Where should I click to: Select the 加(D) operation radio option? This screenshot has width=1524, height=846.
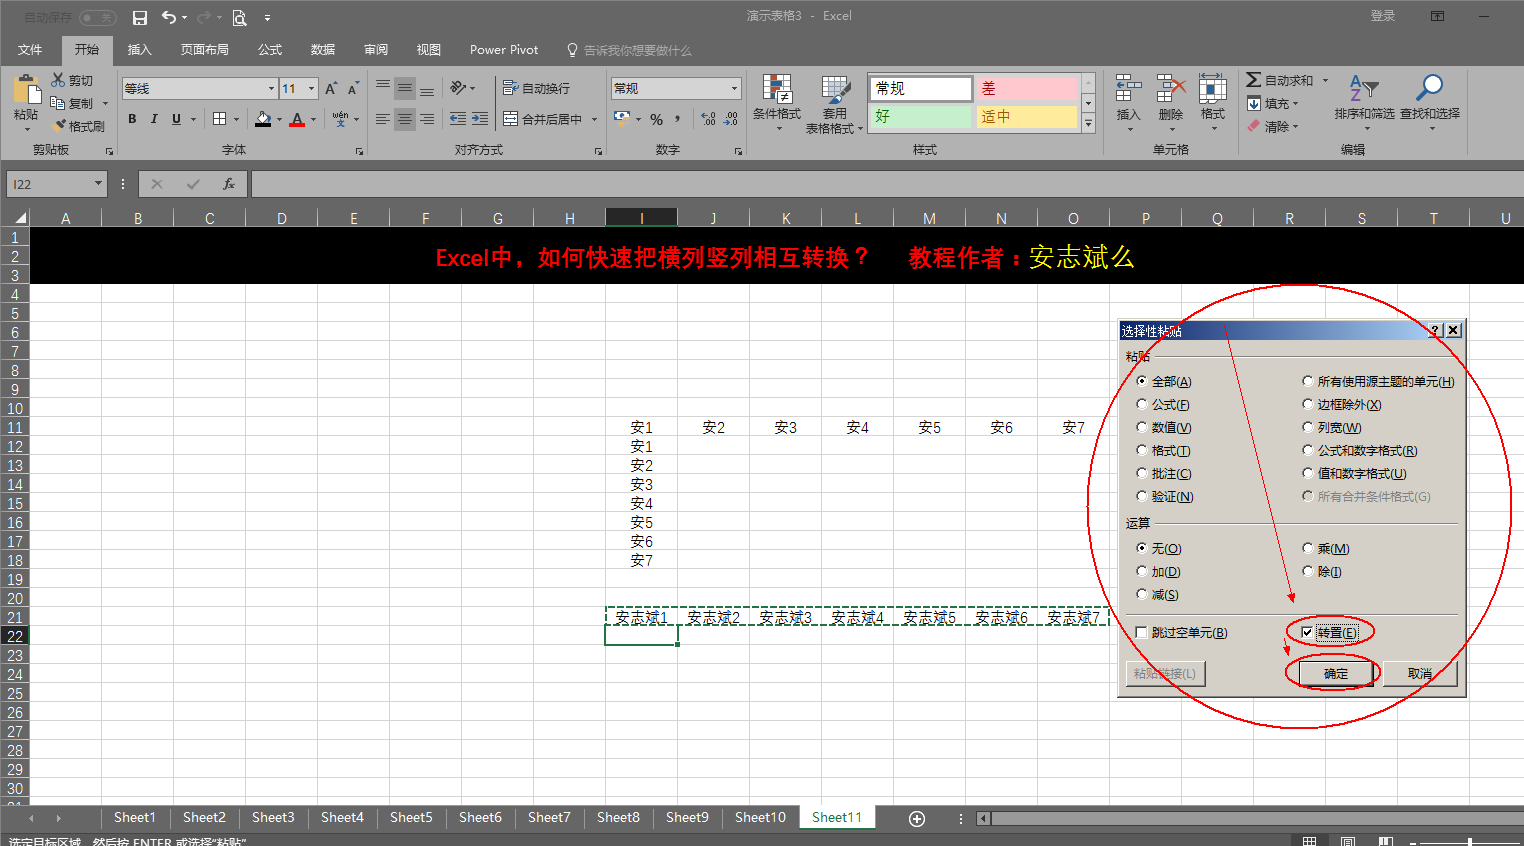1142,571
